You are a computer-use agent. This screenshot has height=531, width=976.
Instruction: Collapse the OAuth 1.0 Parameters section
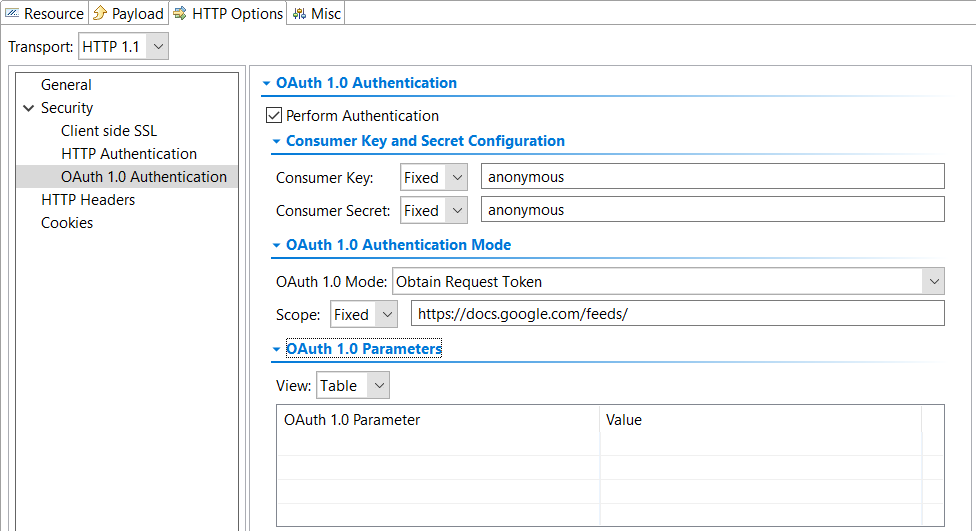(x=276, y=349)
